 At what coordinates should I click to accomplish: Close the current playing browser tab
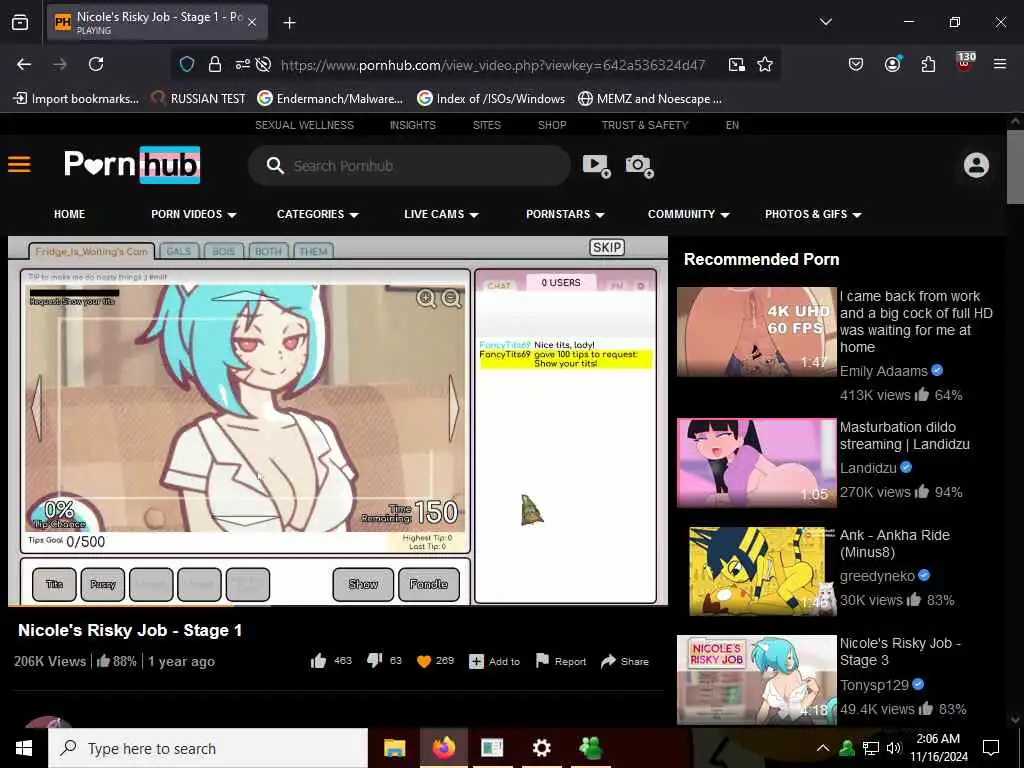(x=252, y=22)
